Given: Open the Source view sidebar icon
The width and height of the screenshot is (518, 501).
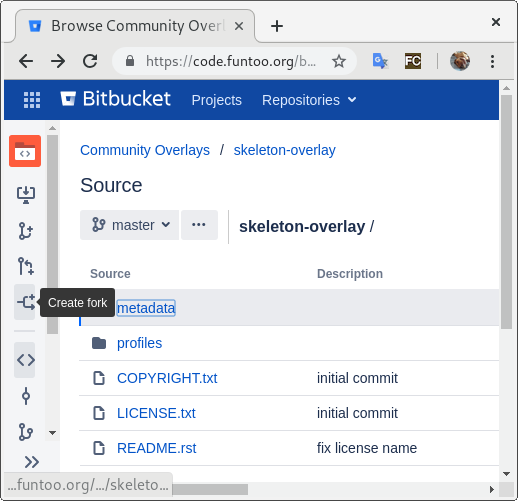Looking at the screenshot, I should [x=25, y=360].
